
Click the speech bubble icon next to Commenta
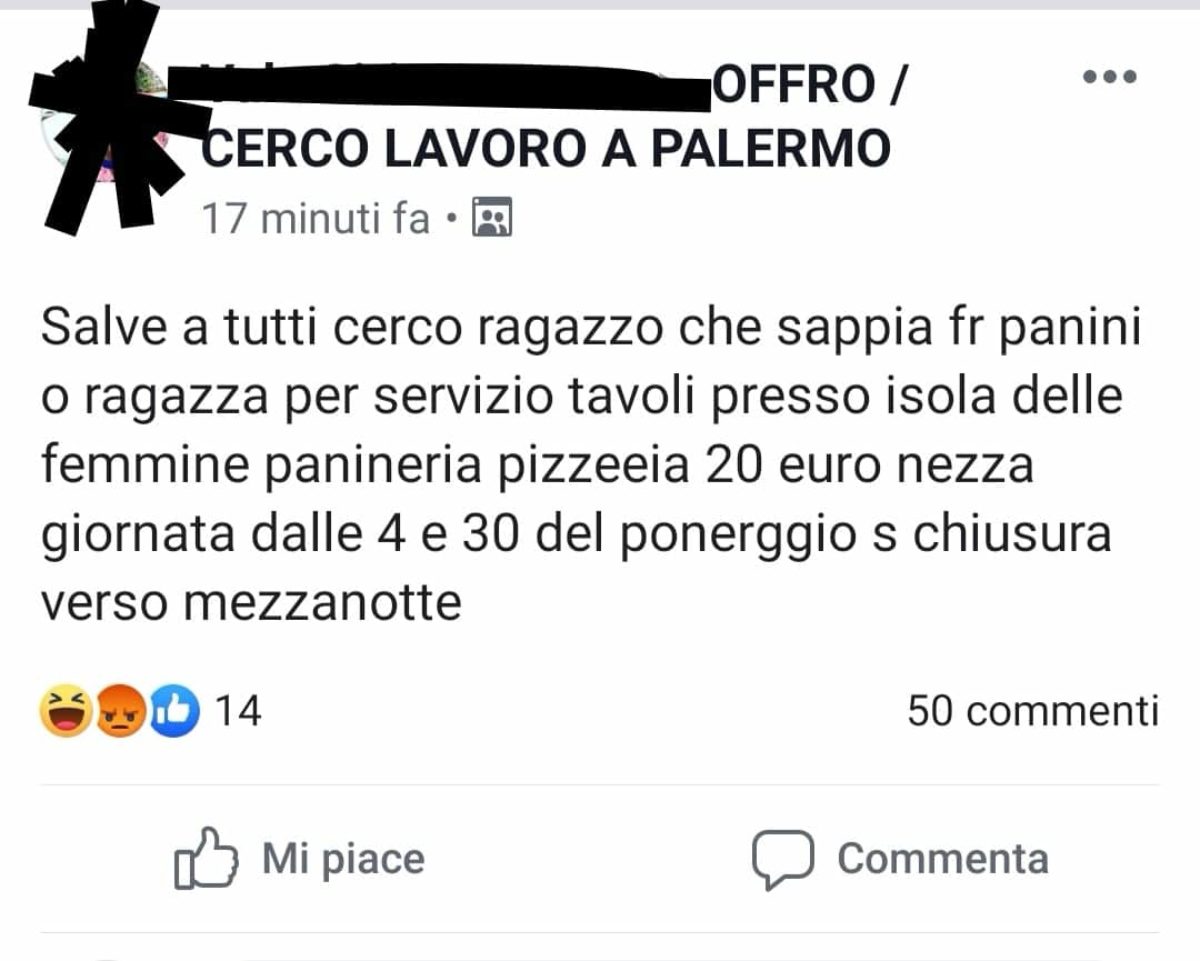coord(782,859)
